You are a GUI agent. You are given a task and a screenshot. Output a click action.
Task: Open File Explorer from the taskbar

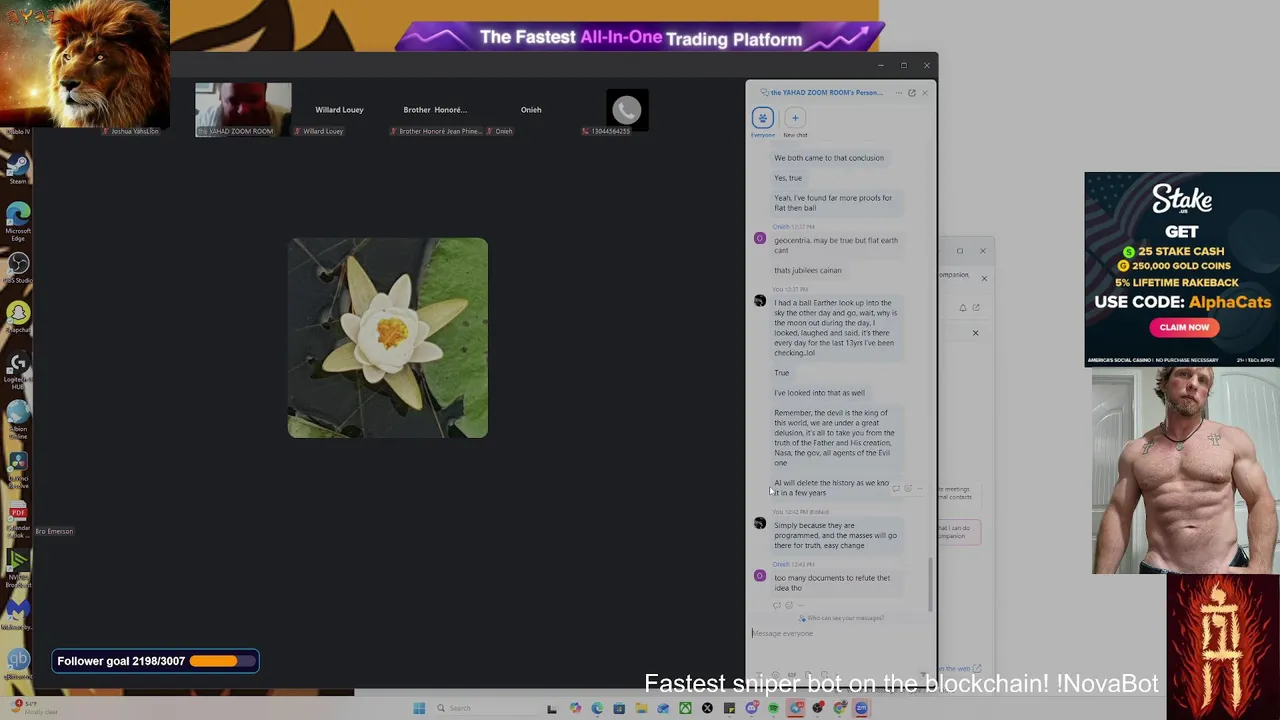pos(641,708)
